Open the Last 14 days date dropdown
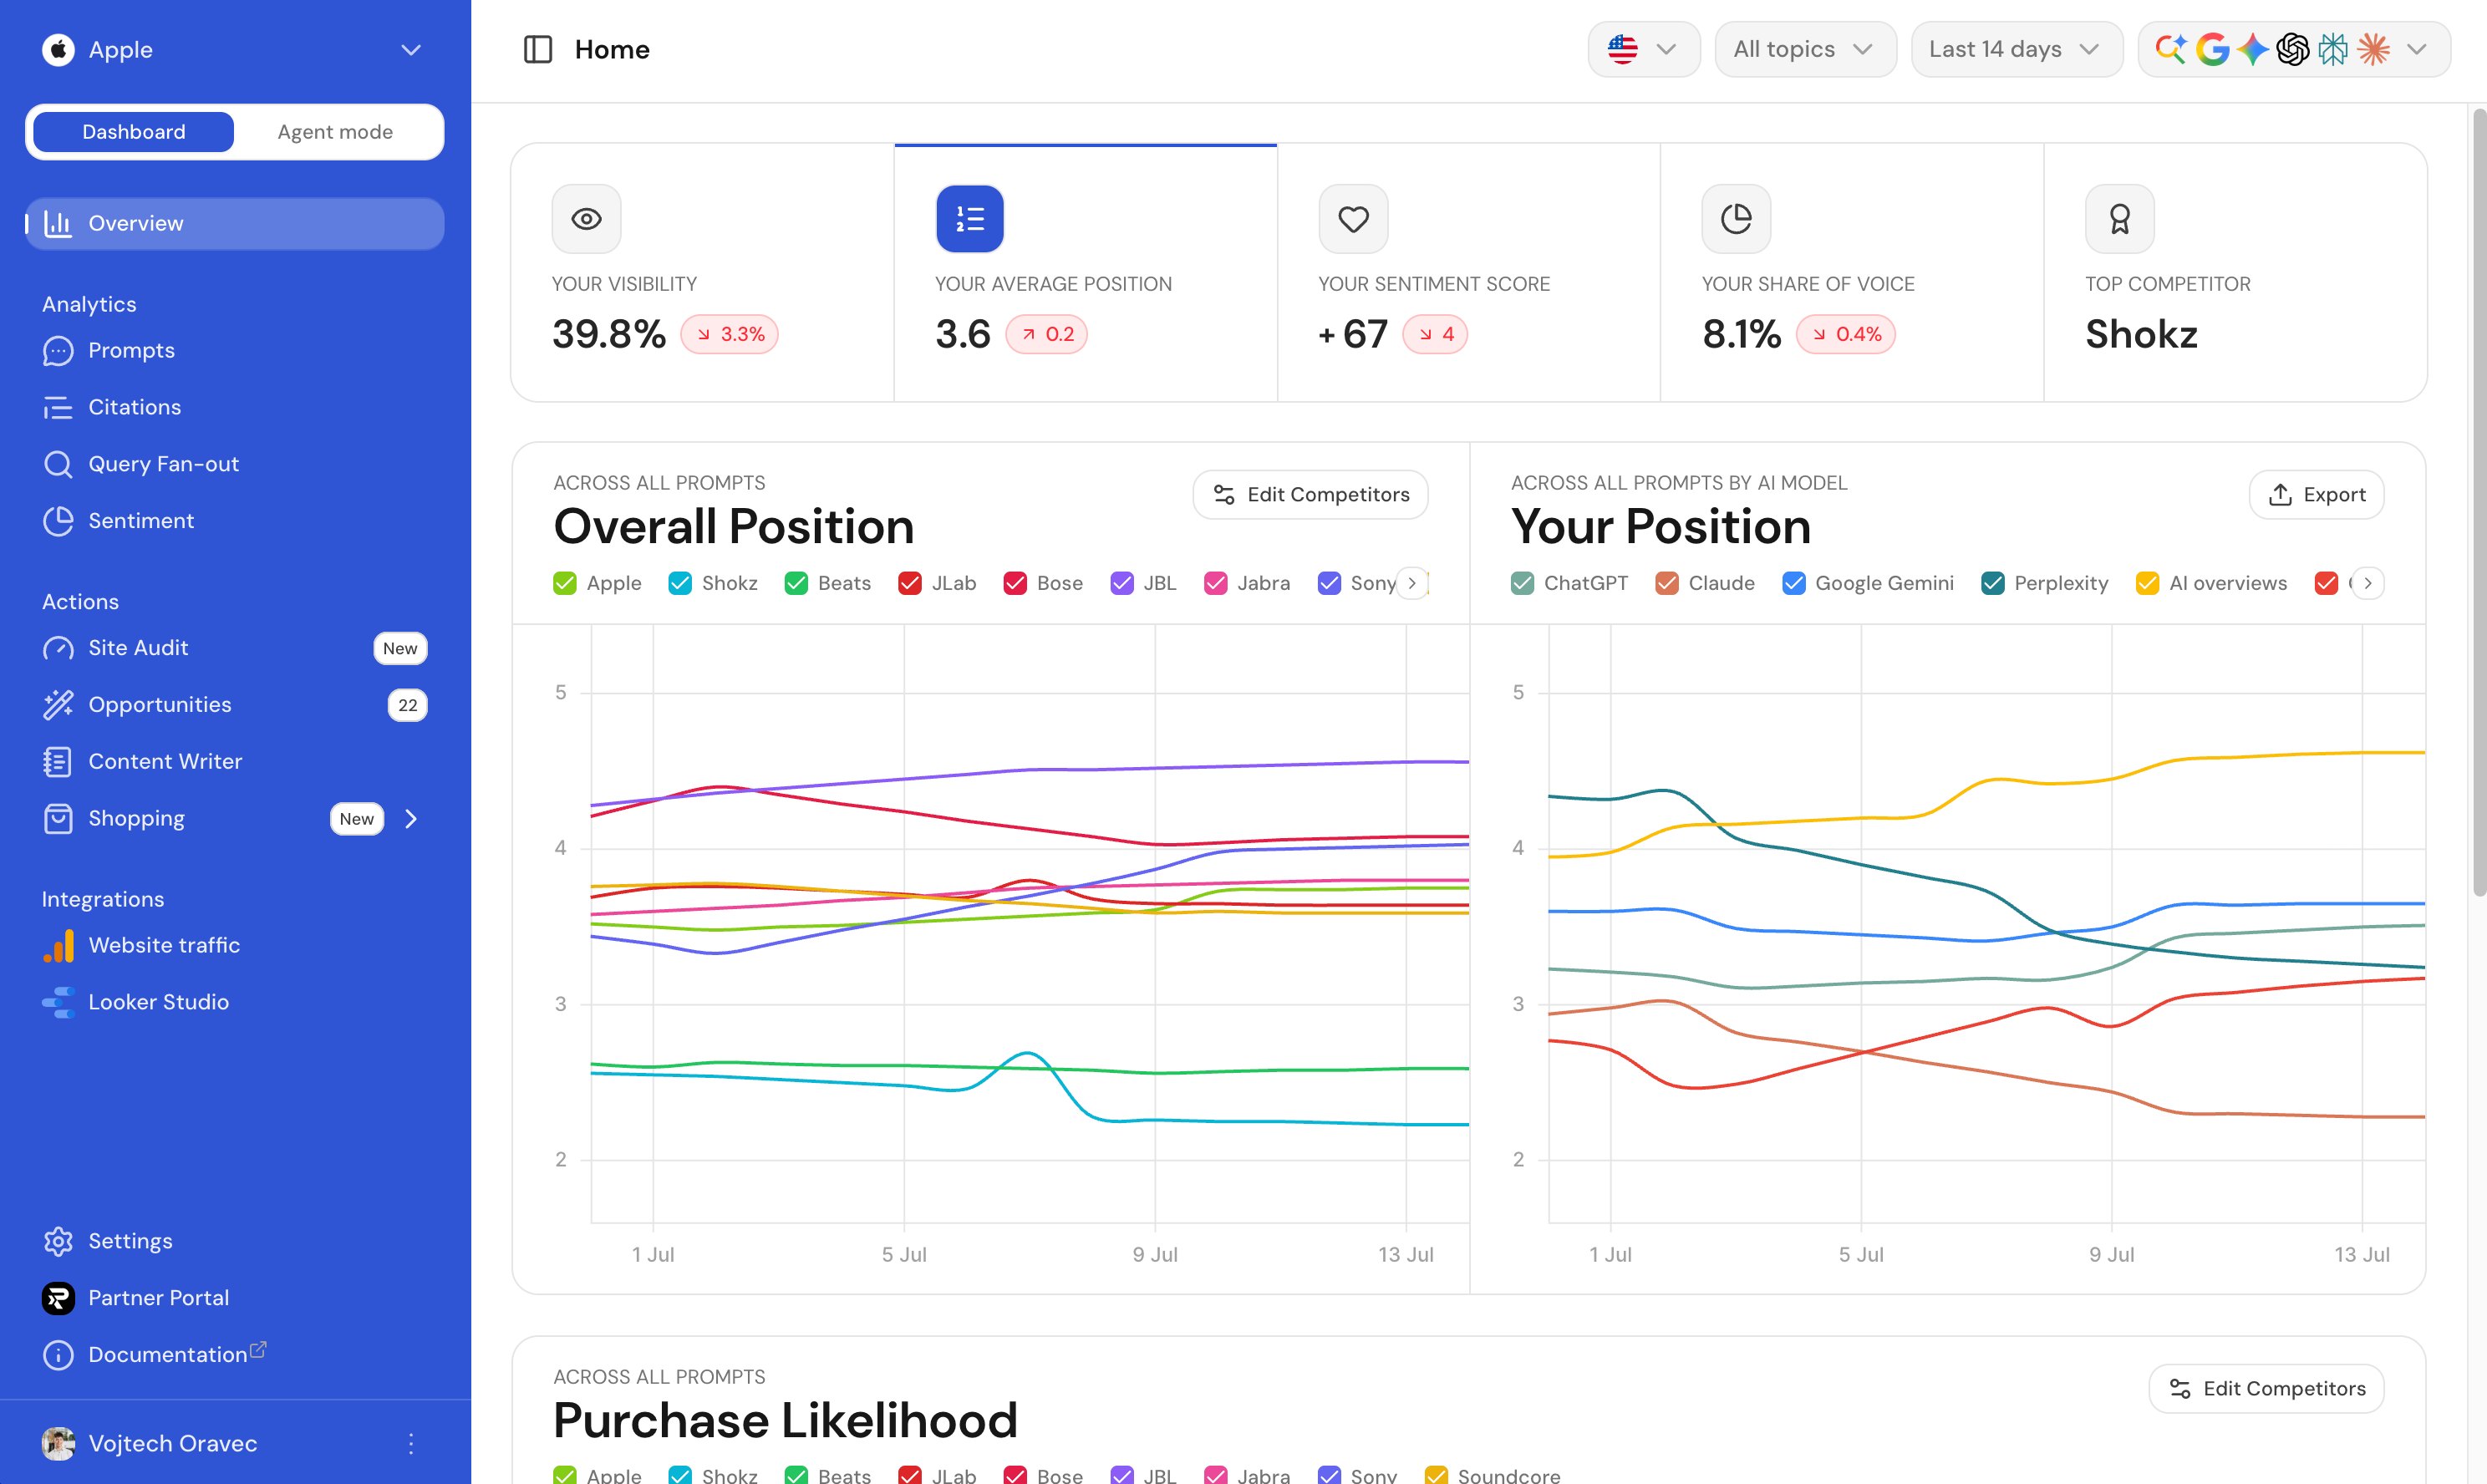 (x=2016, y=49)
